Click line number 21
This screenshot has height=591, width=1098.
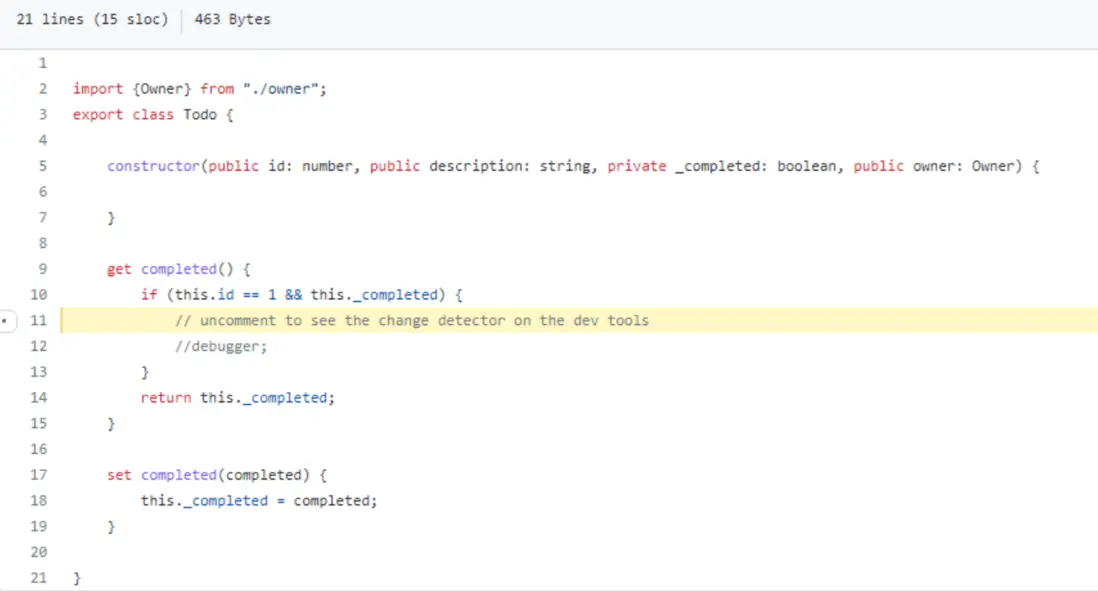(40, 578)
